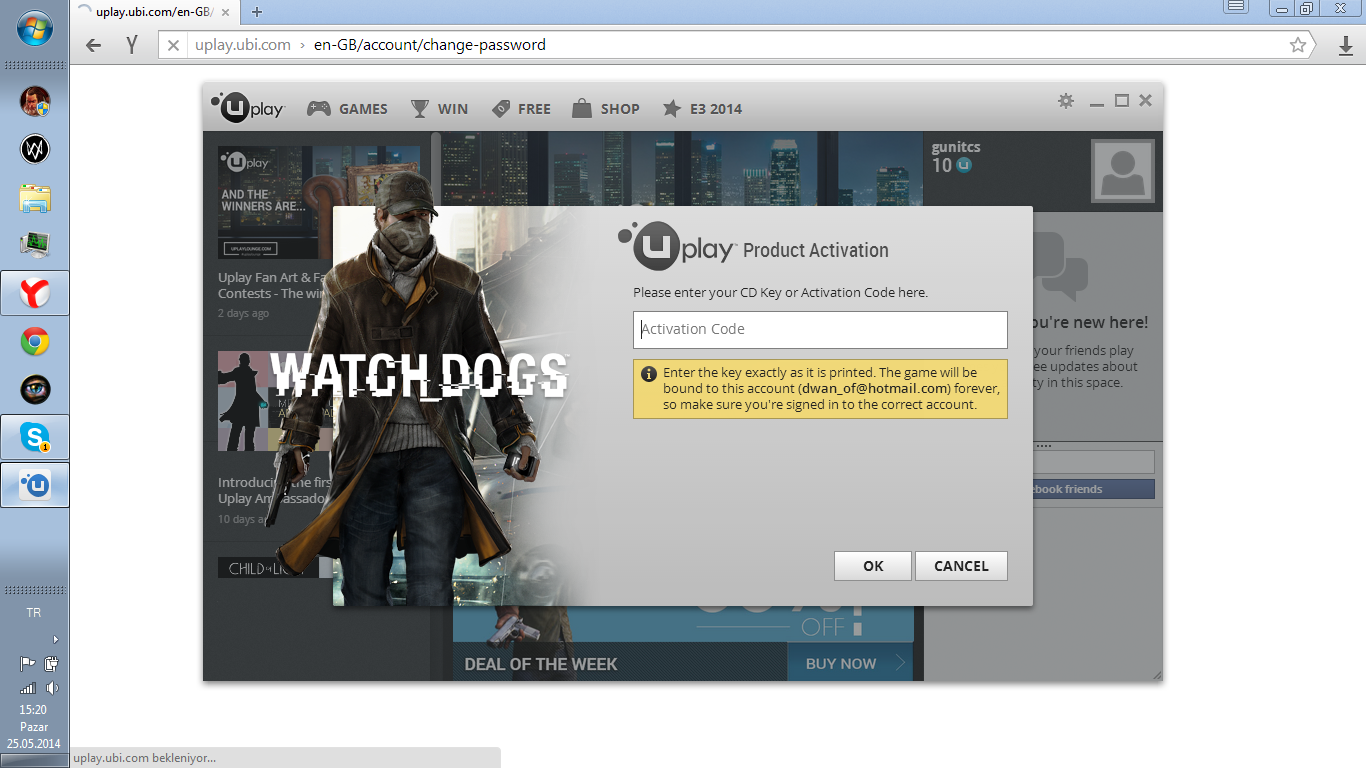Click BUY NOW on deal of the week
Image resolution: width=1366 pixels, height=768 pixels.
point(850,663)
